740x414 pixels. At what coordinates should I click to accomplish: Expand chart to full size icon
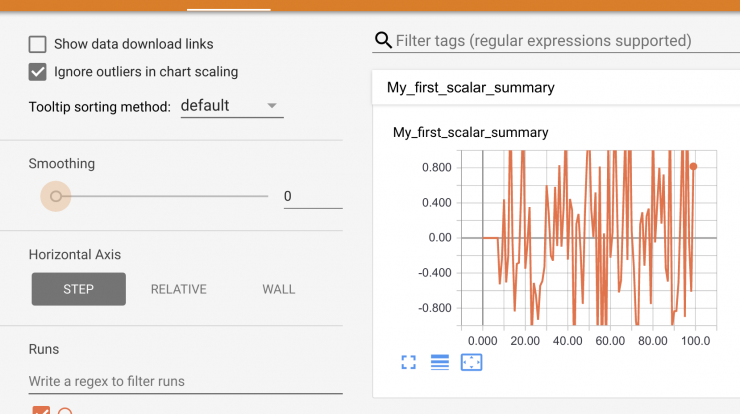(409, 363)
